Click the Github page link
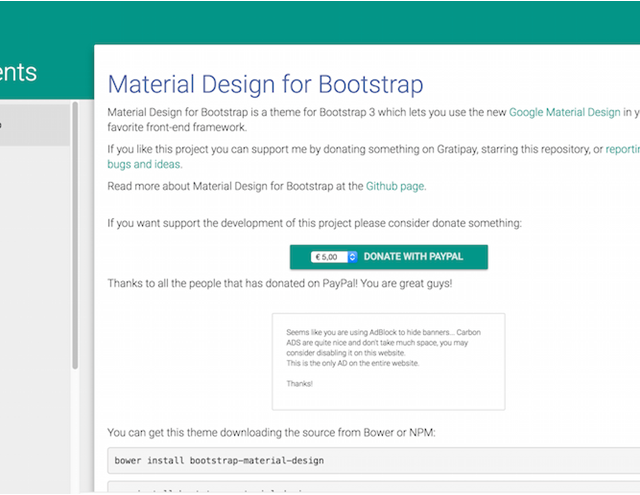The image size is (640, 495). click(x=395, y=186)
